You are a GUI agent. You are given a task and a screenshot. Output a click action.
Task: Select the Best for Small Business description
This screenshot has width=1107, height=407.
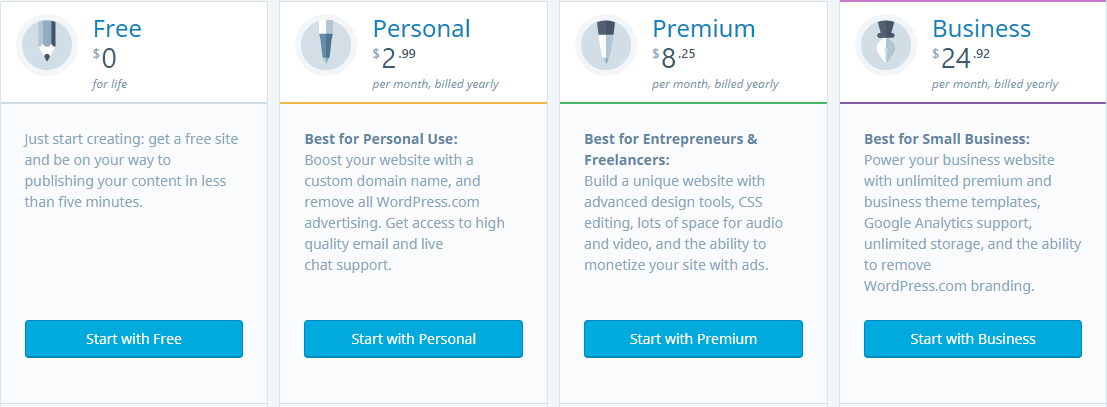click(973, 213)
